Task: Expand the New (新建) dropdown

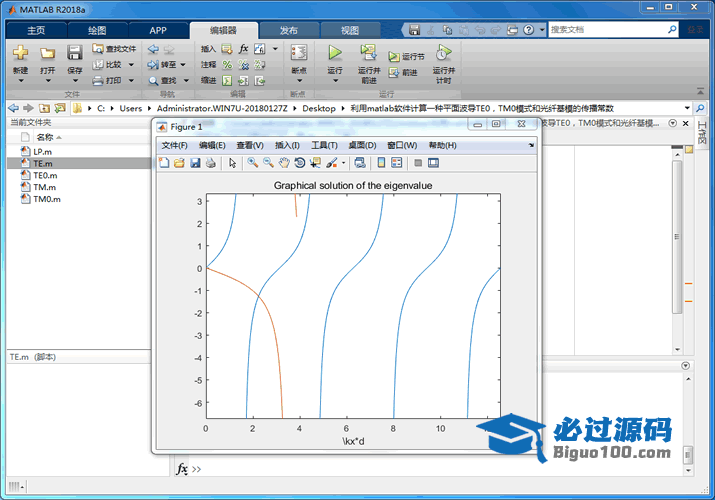Action: 20,82
